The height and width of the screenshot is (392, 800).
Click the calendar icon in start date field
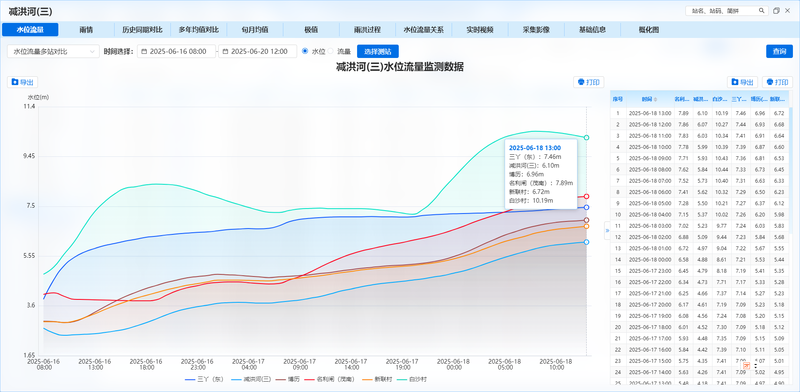[x=144, y=52]
